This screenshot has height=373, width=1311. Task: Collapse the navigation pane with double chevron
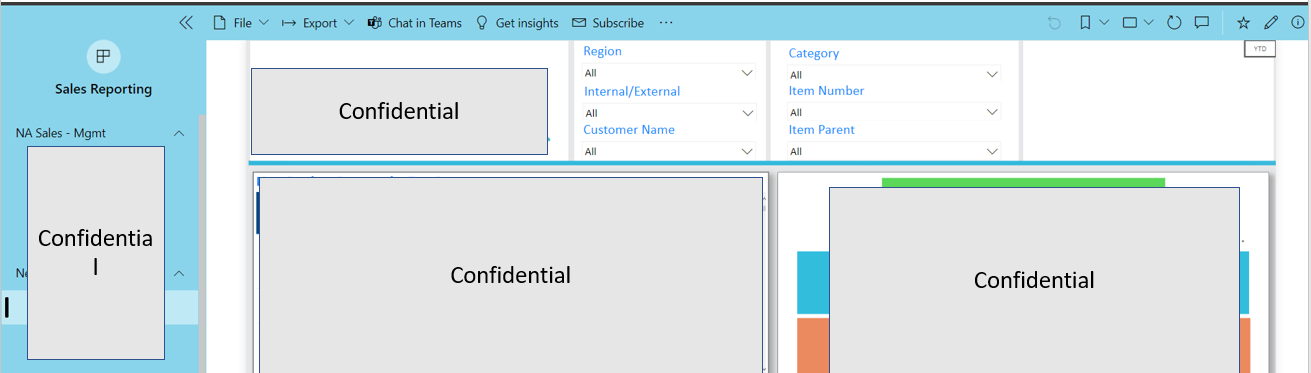pos(185,22)
